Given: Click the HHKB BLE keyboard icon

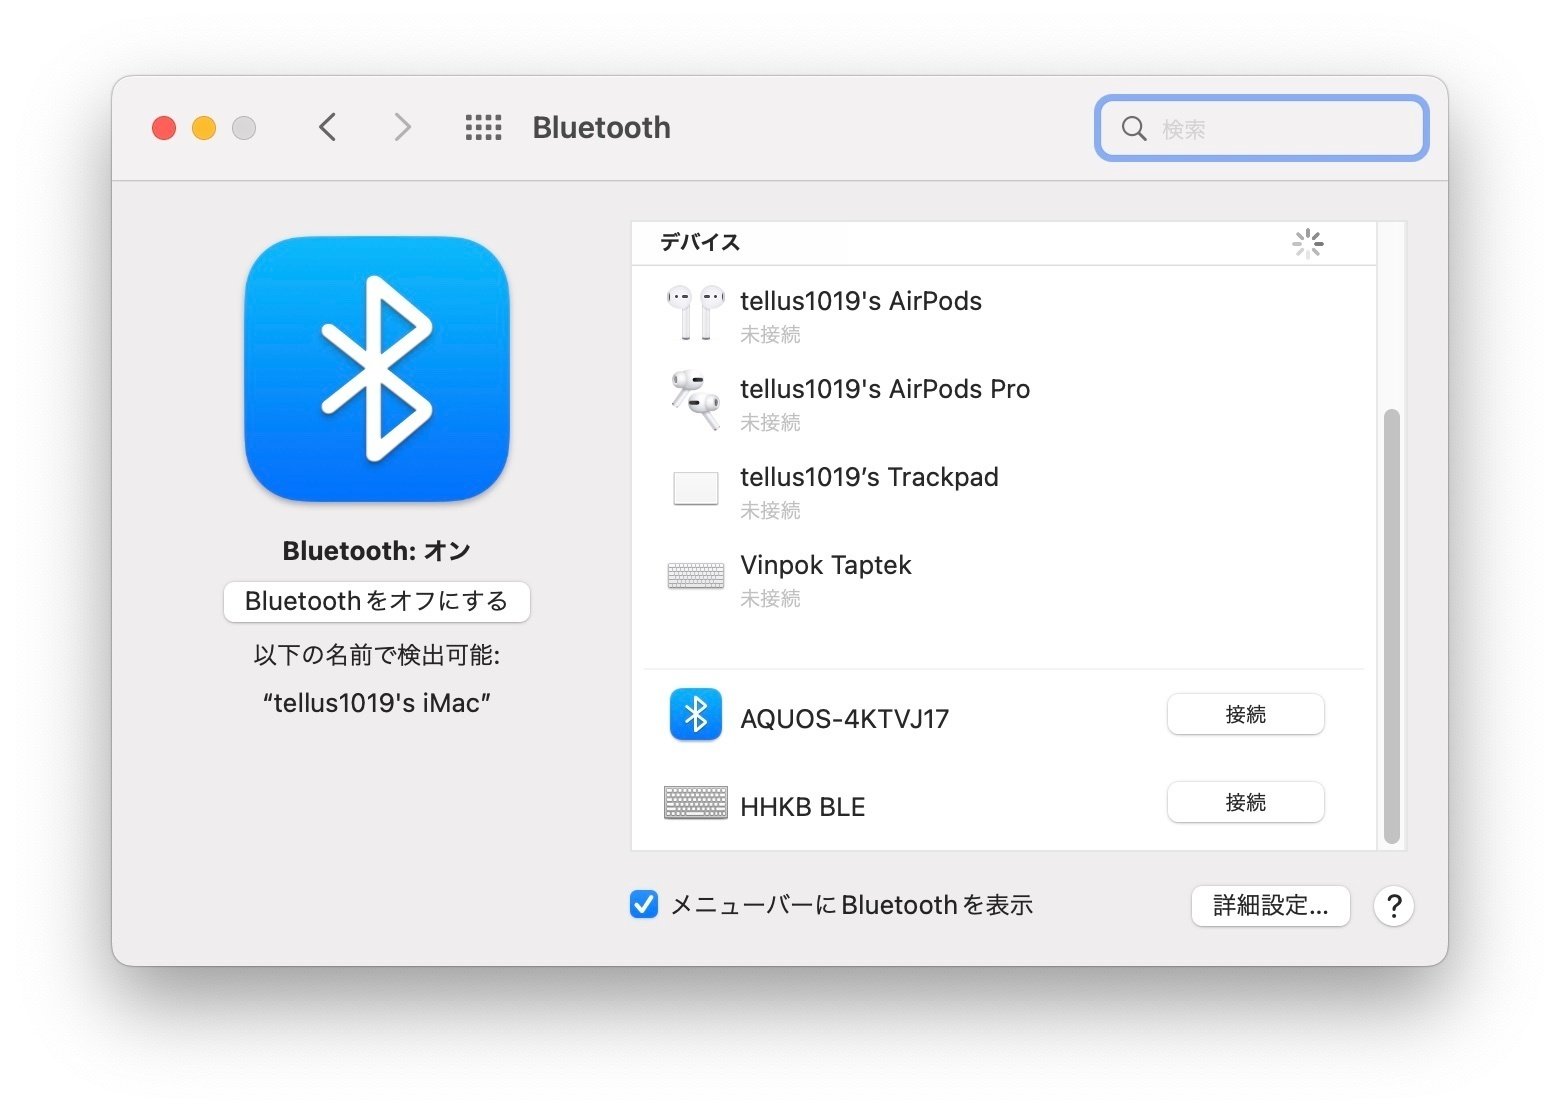Looking at the screenshot, I should tap(696, 802).
